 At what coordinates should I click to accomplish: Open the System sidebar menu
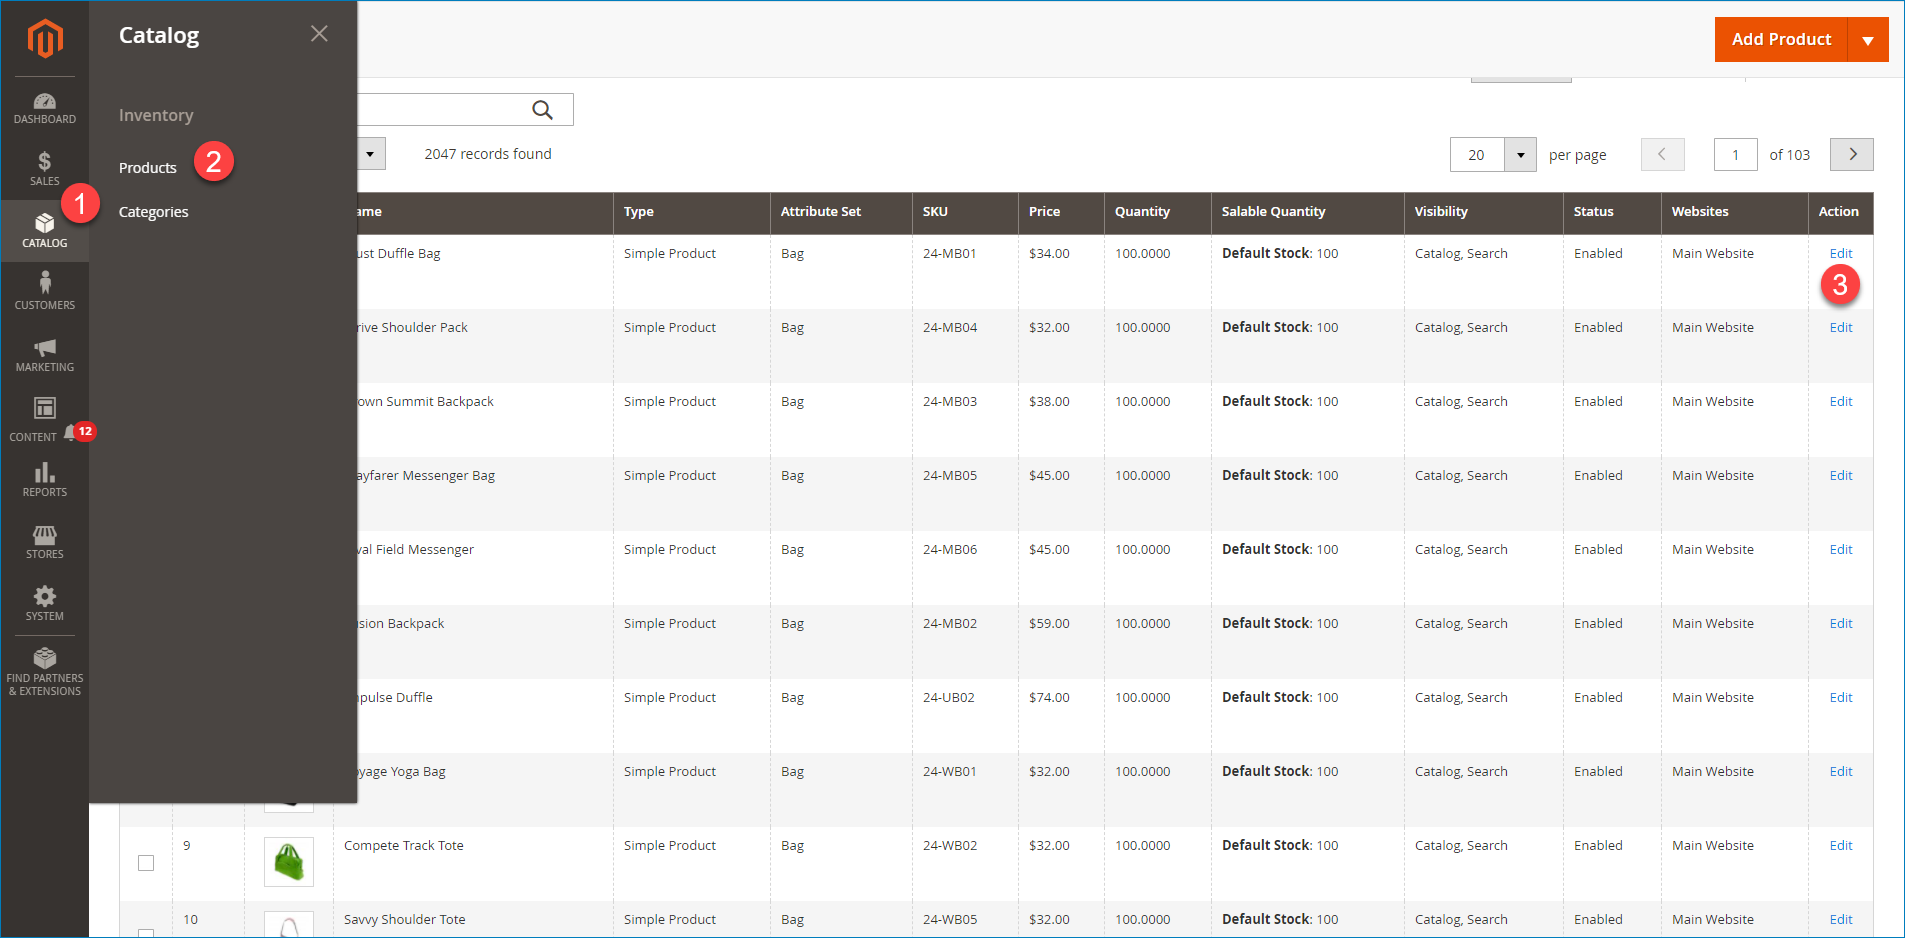pos(45,603)
